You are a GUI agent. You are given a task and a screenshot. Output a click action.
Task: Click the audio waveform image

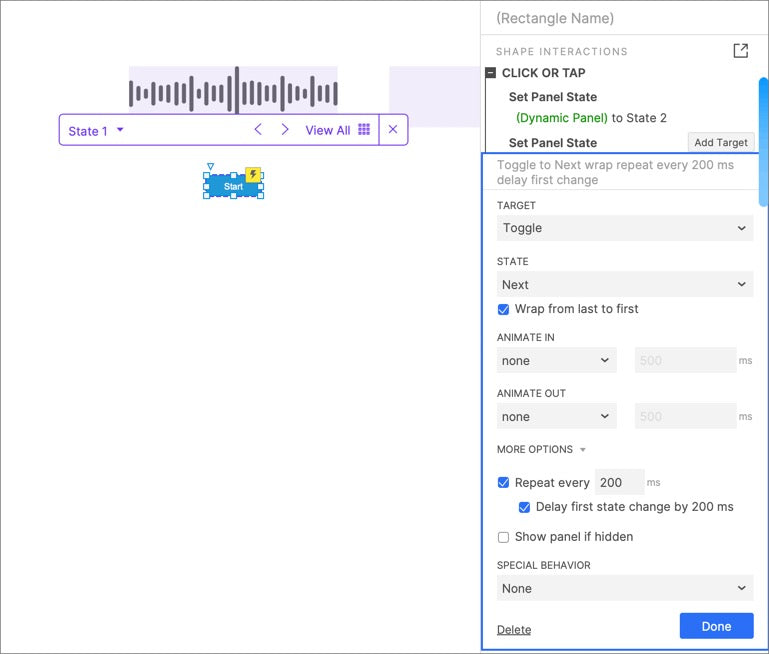[233, 92]
